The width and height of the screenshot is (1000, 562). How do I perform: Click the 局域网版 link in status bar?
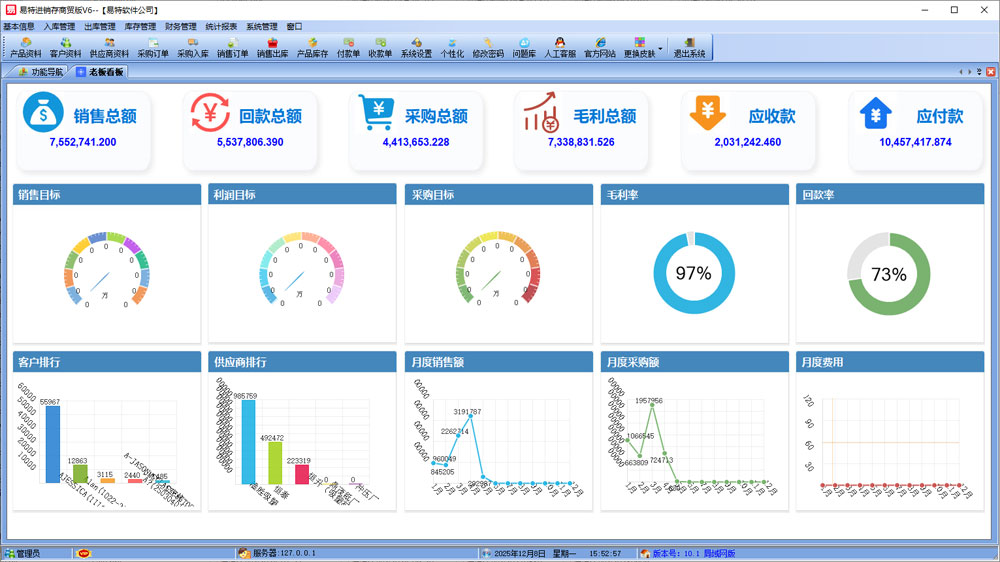point(718,553)
